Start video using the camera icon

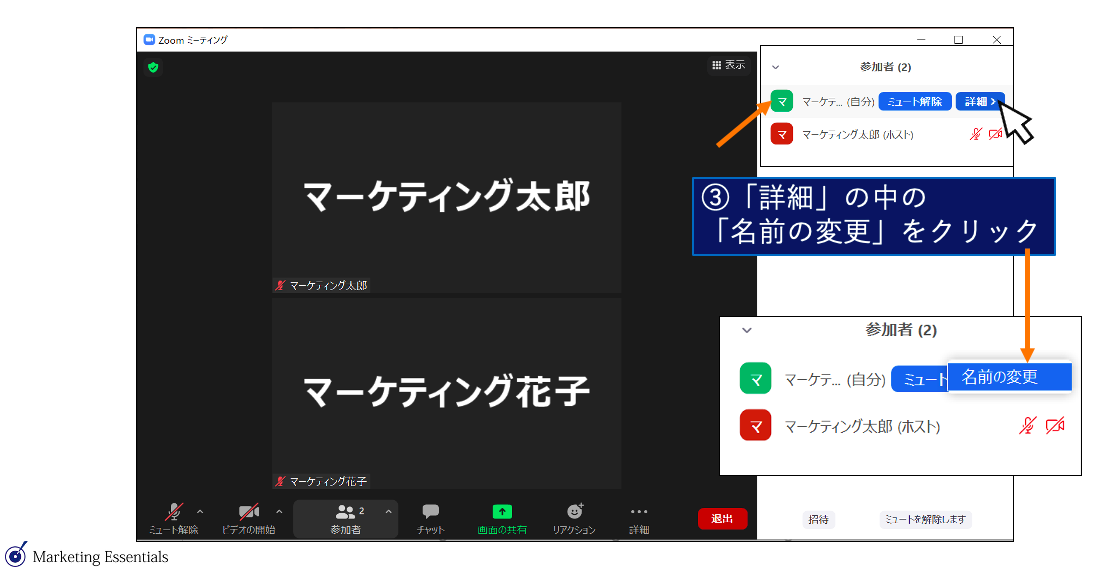[248, 512]
